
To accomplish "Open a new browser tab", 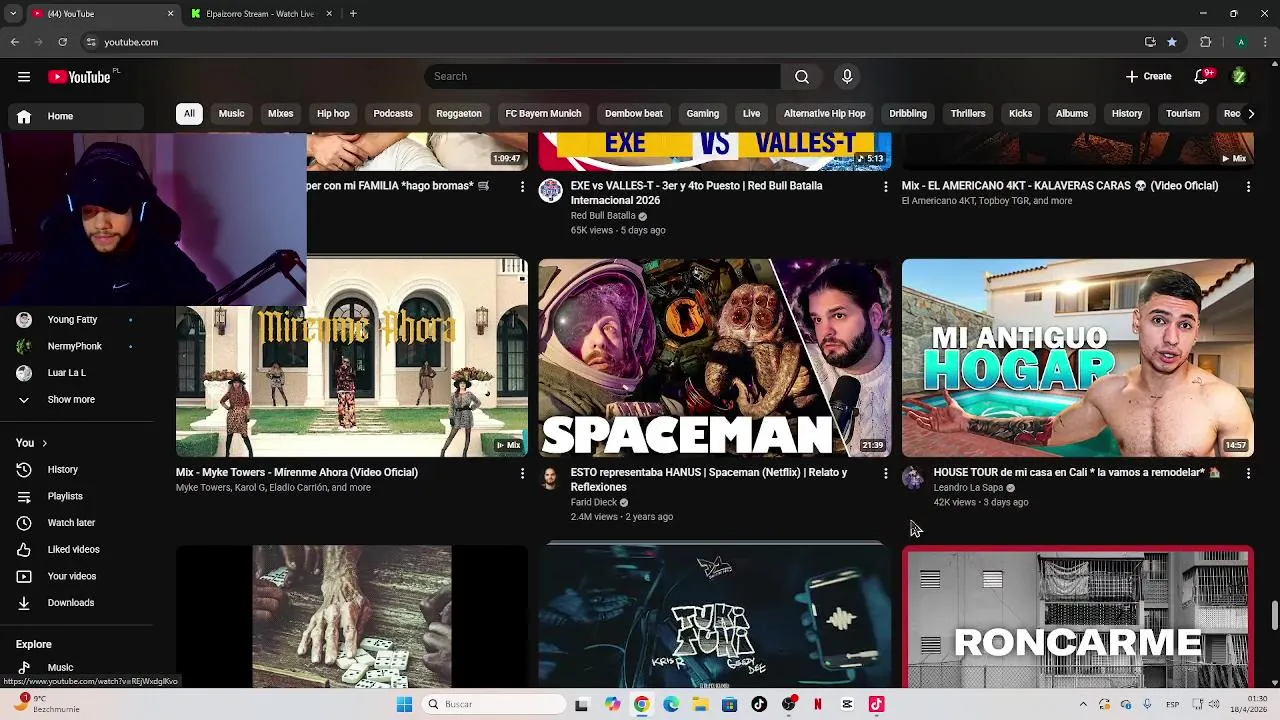I will click(x=353, y=14).
